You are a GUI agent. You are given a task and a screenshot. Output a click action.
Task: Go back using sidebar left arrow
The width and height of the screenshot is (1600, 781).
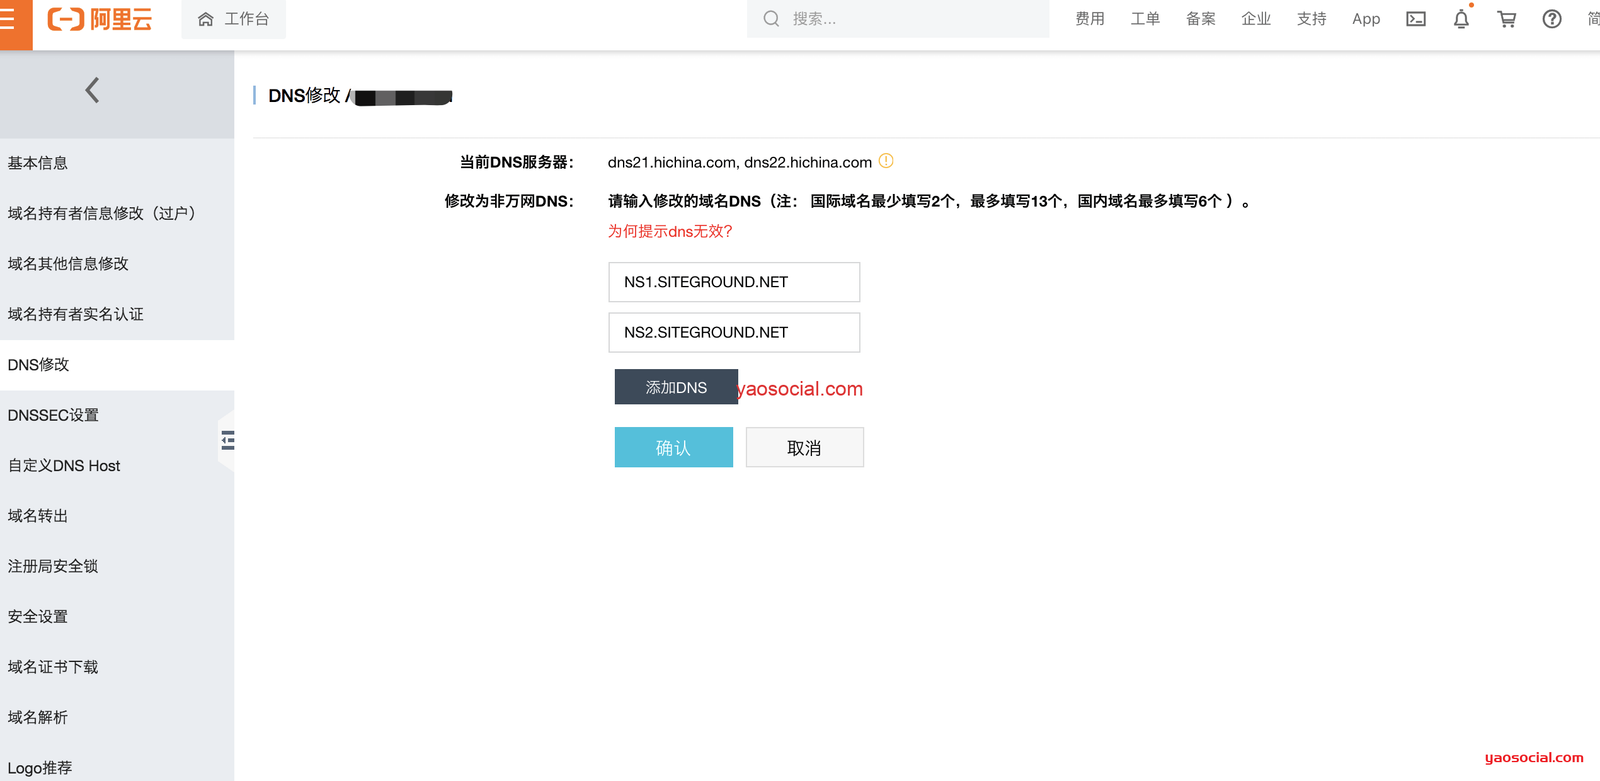tap(92, 91)
